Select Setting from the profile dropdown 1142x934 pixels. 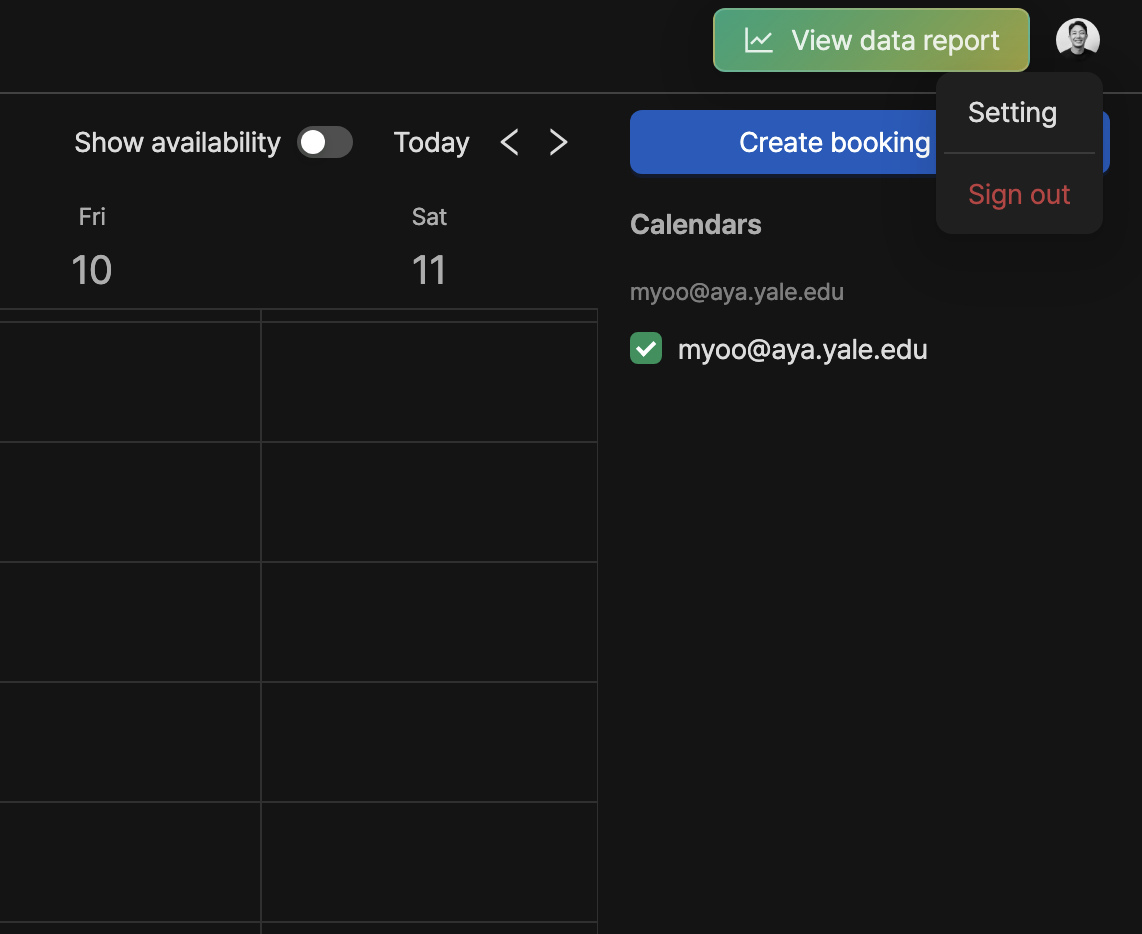(1012, 113)
